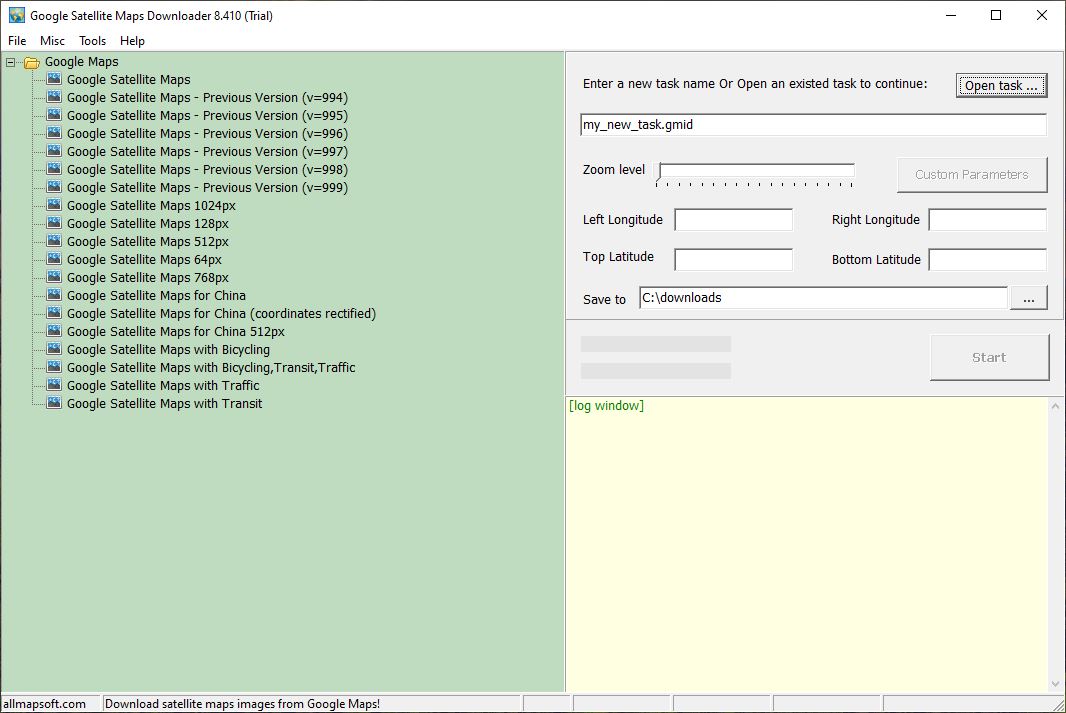
Task: Click the icon beside Google Satellite Maps with Bicycling
Action: point(54,349)
